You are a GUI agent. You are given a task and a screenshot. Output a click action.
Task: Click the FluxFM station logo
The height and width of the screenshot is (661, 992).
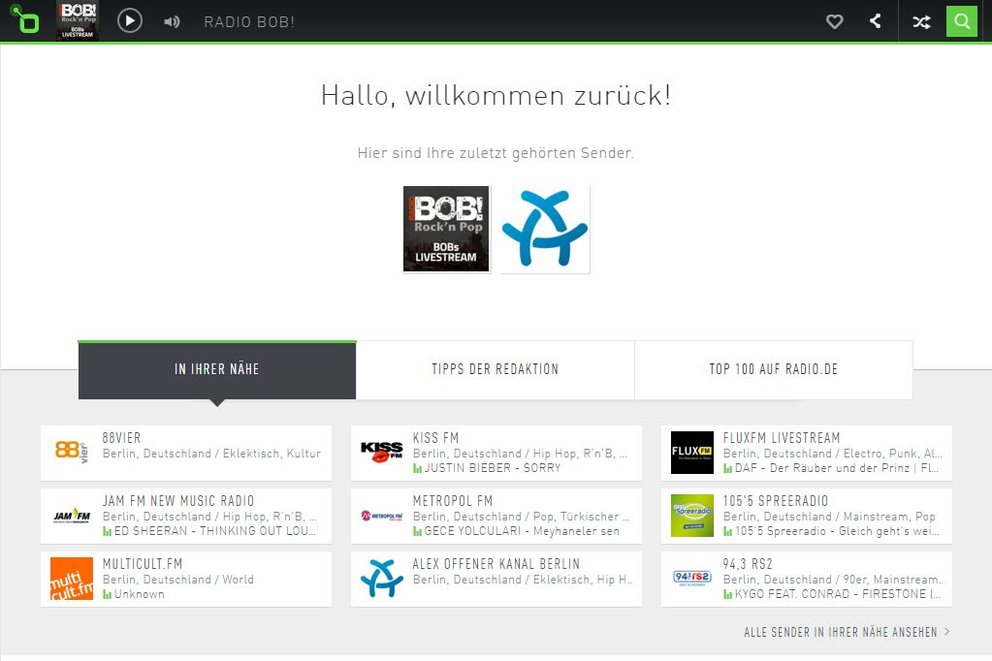[692, 453]
